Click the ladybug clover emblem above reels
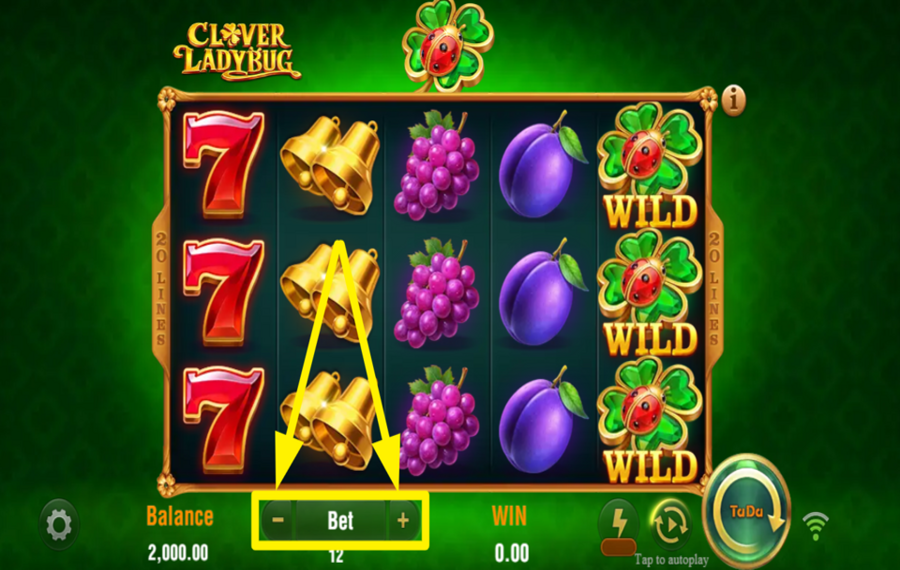The width and height of the screenshot is (900, 570). [x=448, y=46]
